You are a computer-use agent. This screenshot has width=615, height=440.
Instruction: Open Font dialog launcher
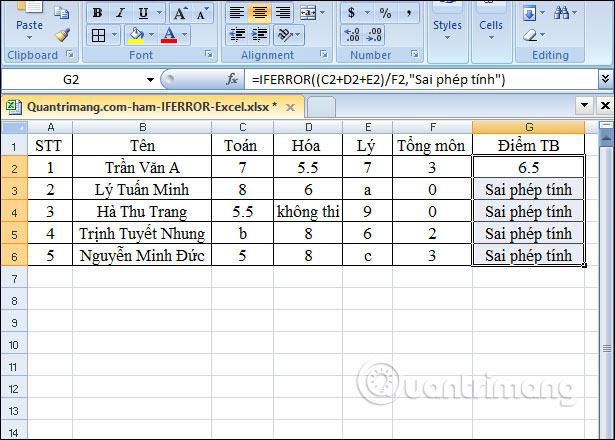coord(209,54)
